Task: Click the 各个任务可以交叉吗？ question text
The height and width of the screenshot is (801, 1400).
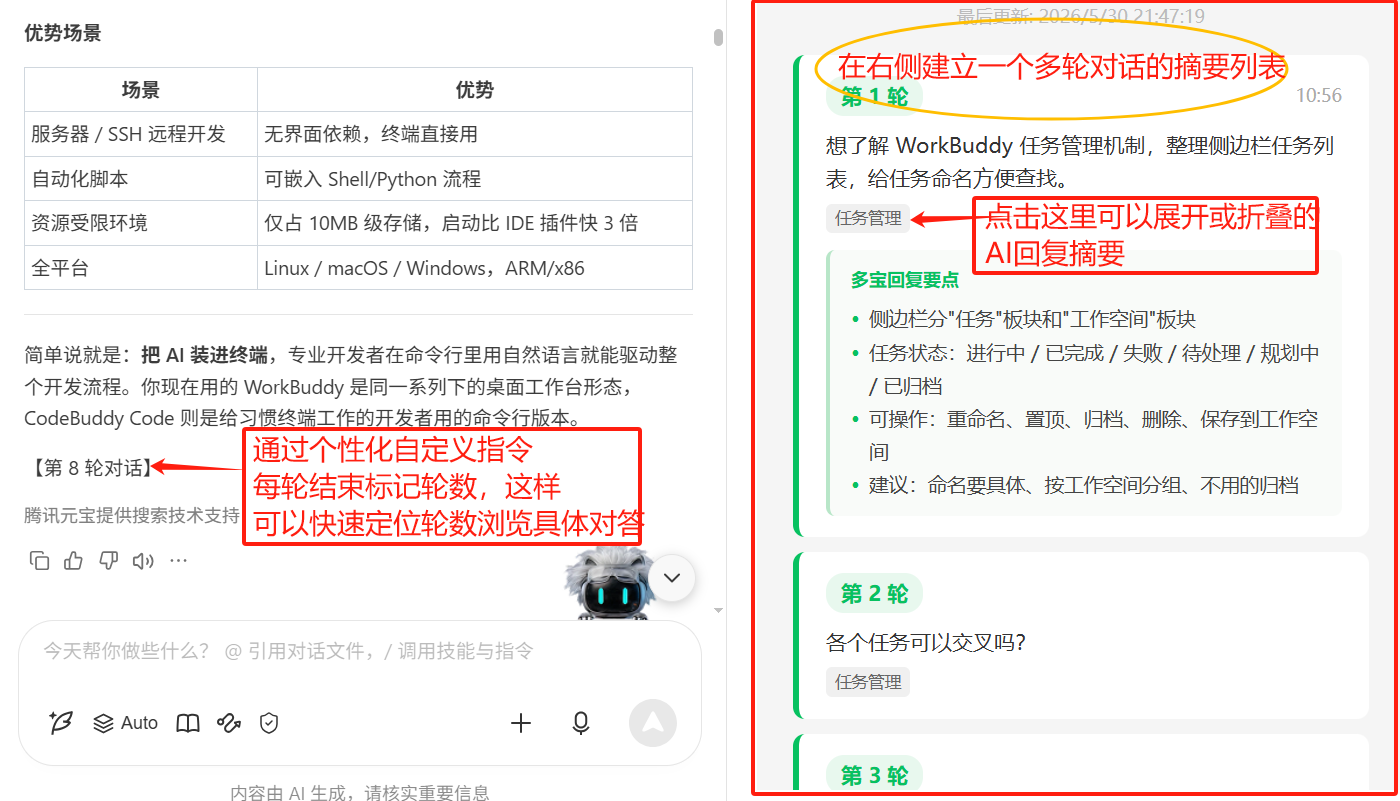Action: coord(926,642)
